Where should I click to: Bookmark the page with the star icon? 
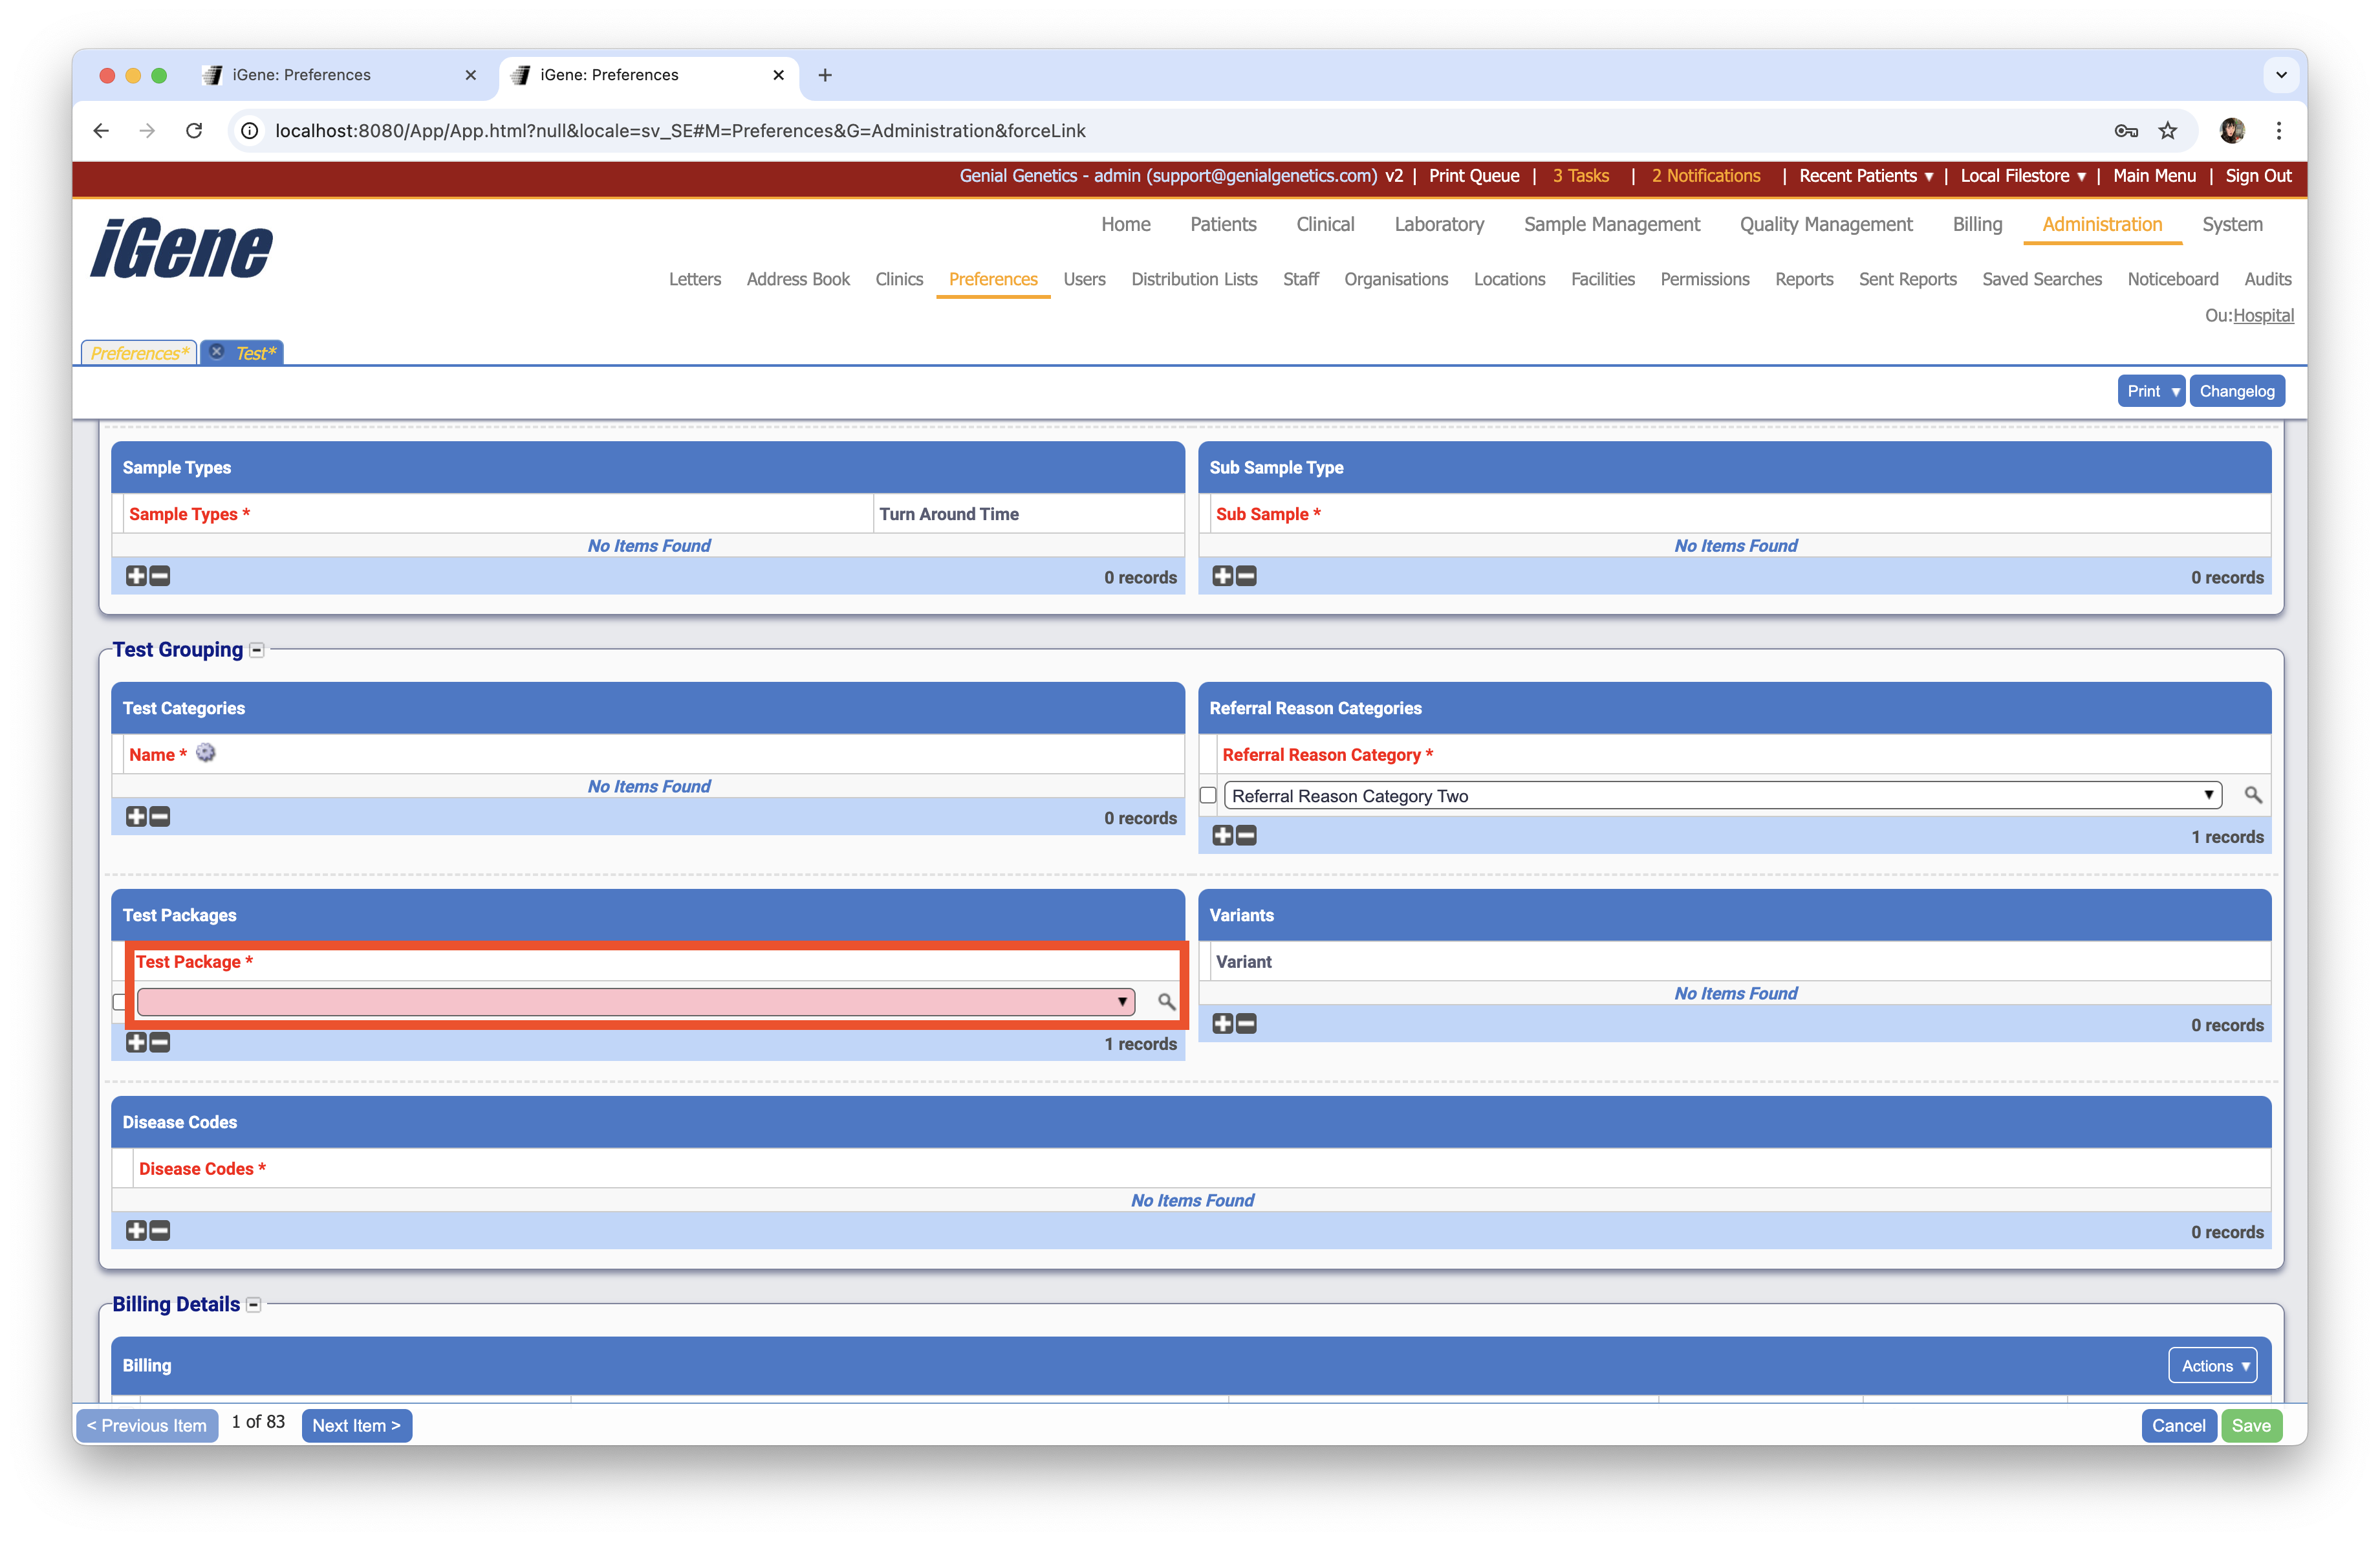point(2167,131)
